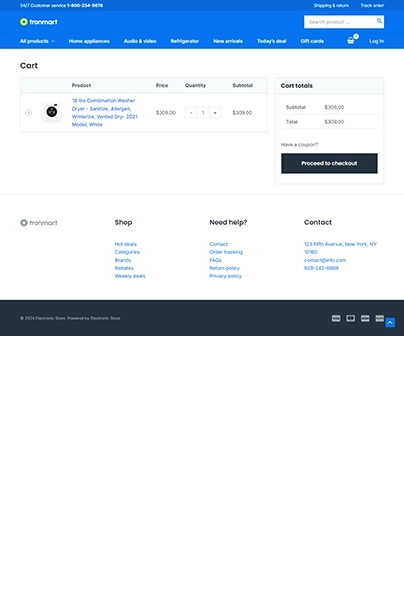Remove washer dryer item from cart

point(28,112)
